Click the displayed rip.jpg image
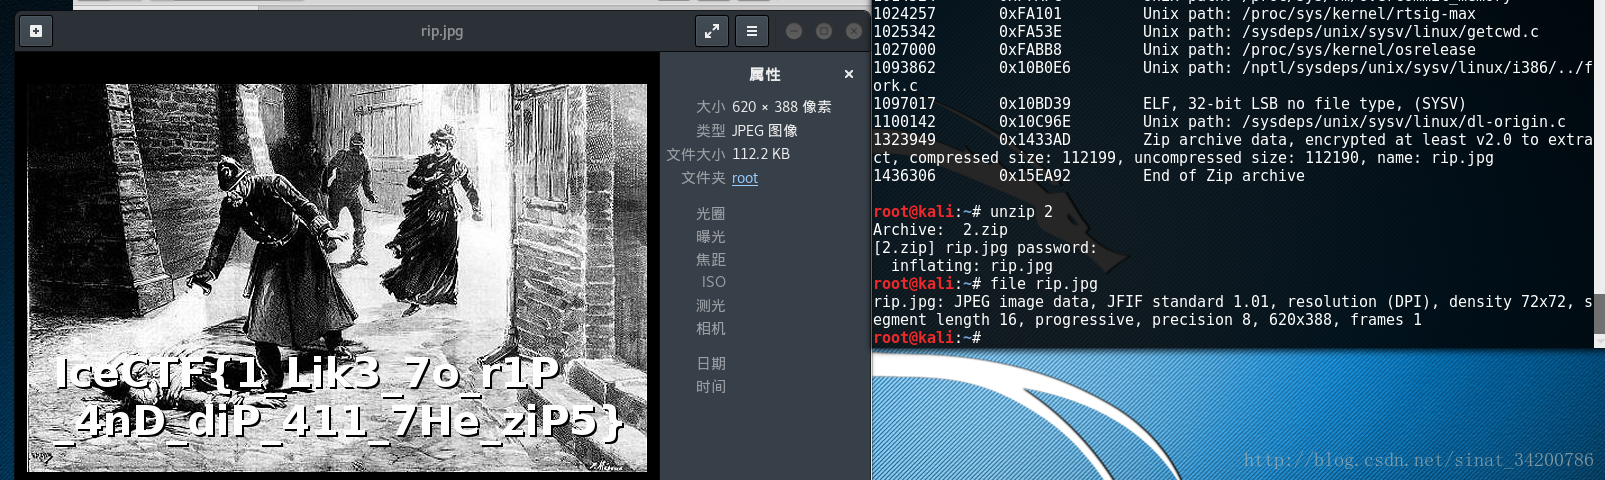Viewport: 1605px width, 480px height. click(336, 277)
